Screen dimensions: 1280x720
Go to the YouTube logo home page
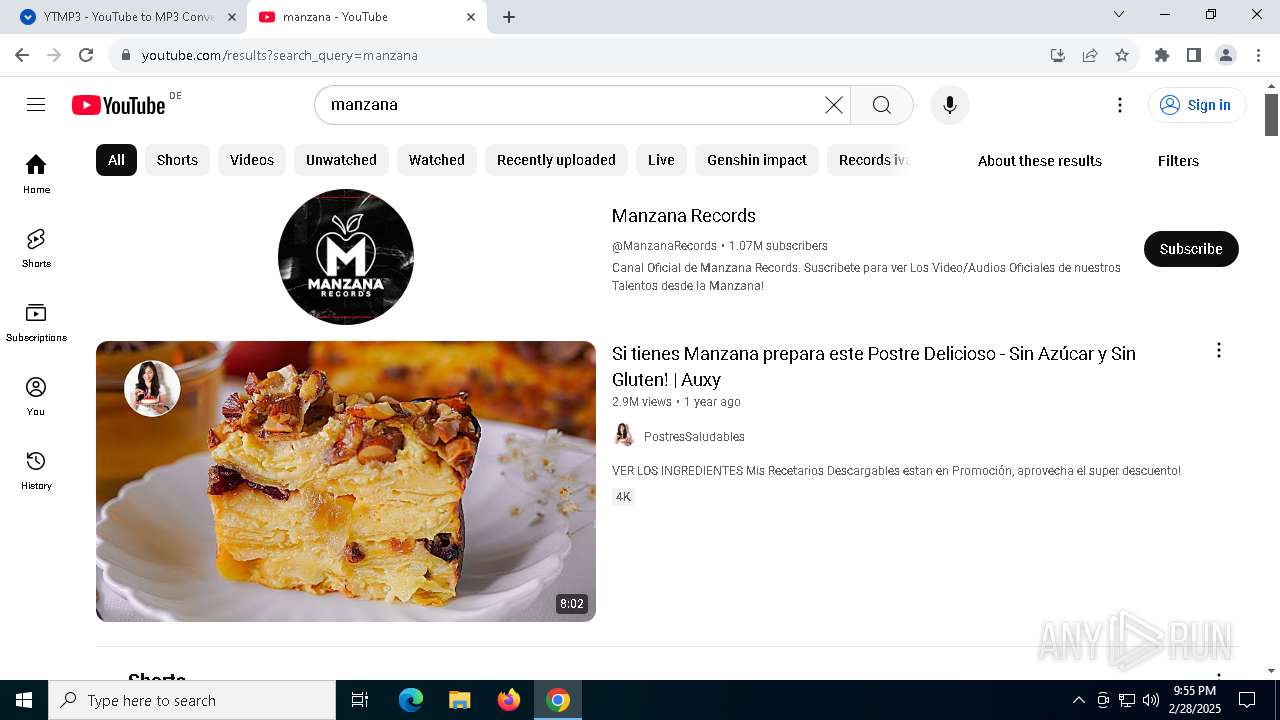point(119,105)
